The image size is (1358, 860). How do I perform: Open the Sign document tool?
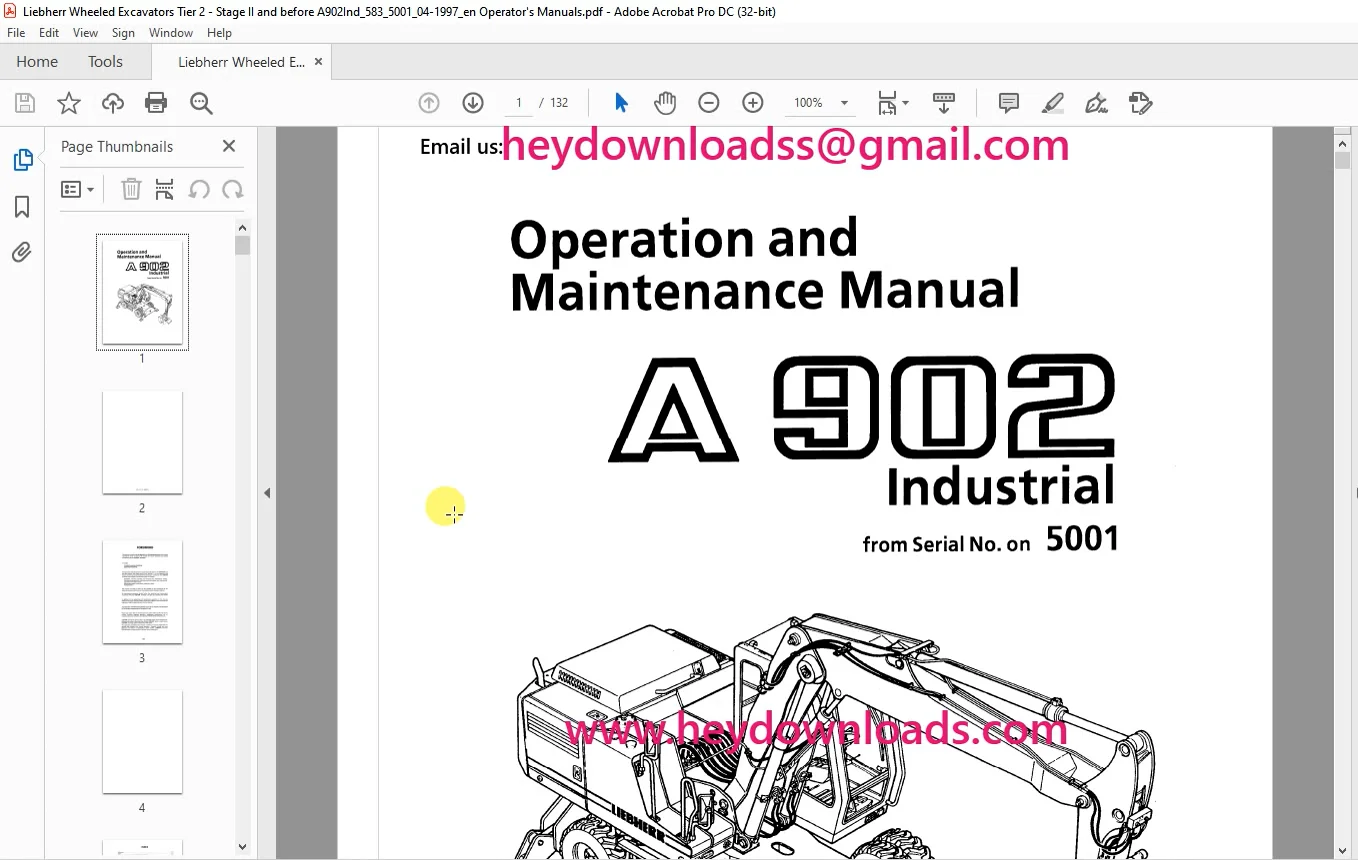1097,103
